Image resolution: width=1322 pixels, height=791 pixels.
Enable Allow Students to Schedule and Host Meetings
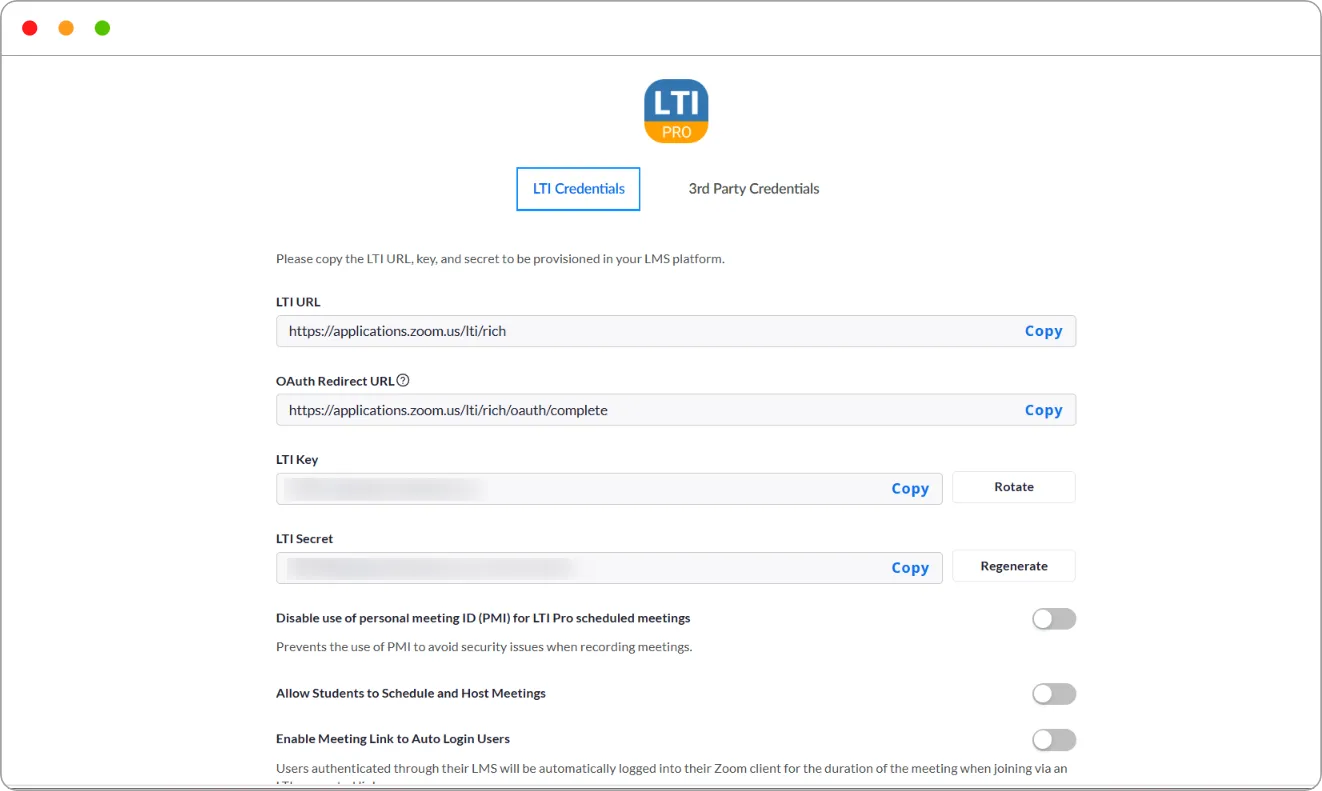1054,694
